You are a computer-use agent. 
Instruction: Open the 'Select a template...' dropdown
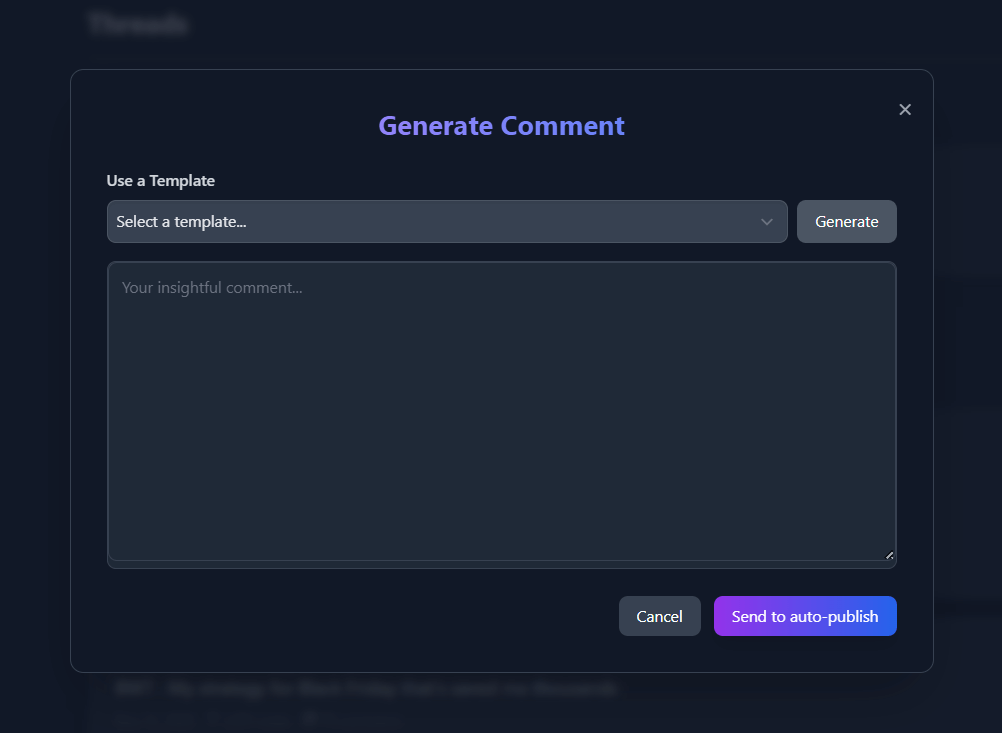coord(446,222)
